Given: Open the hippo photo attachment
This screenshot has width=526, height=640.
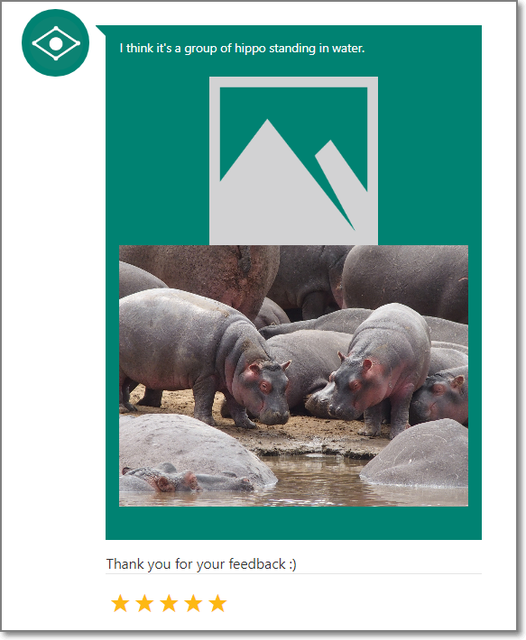Looking at the screenshot, I should (293, 376).
